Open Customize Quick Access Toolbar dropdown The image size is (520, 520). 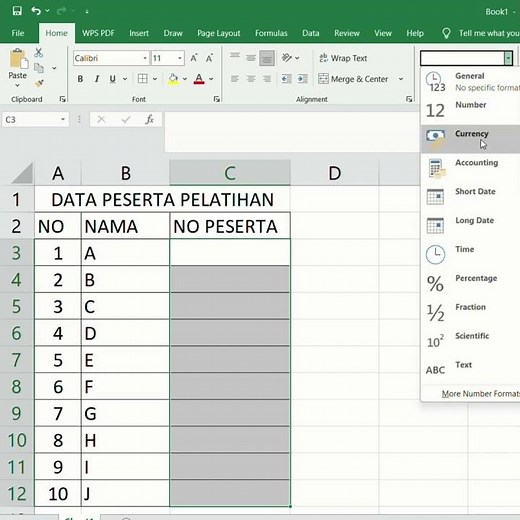pyautogui.click(x=87, y=12)
